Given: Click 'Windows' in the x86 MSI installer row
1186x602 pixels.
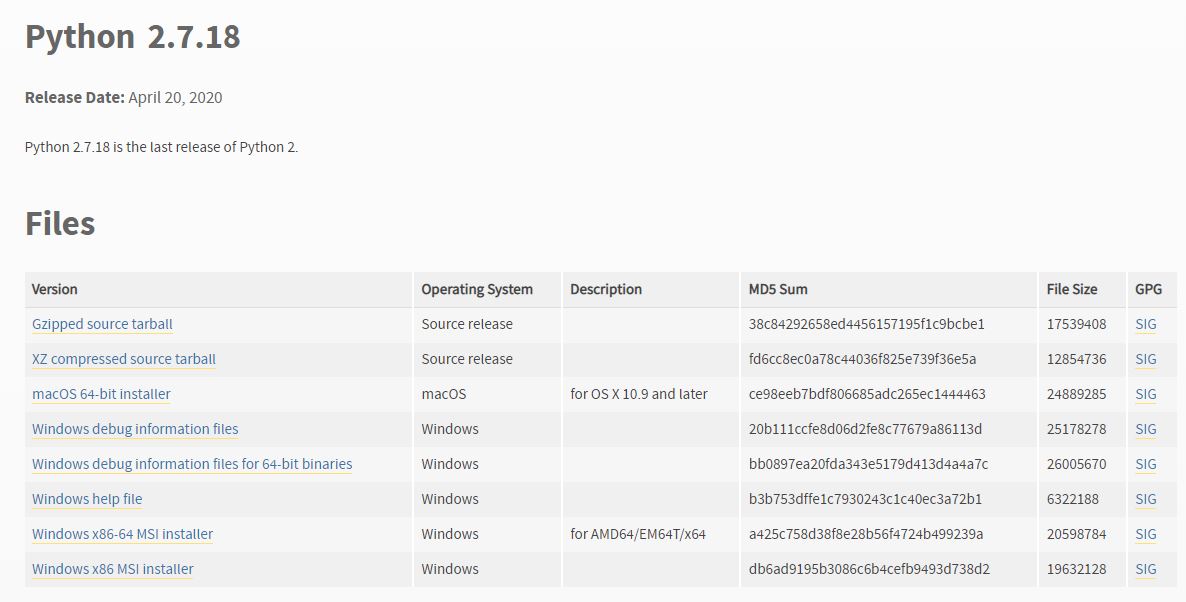Looking at the screenshot, I should click(x=450, y=569).
